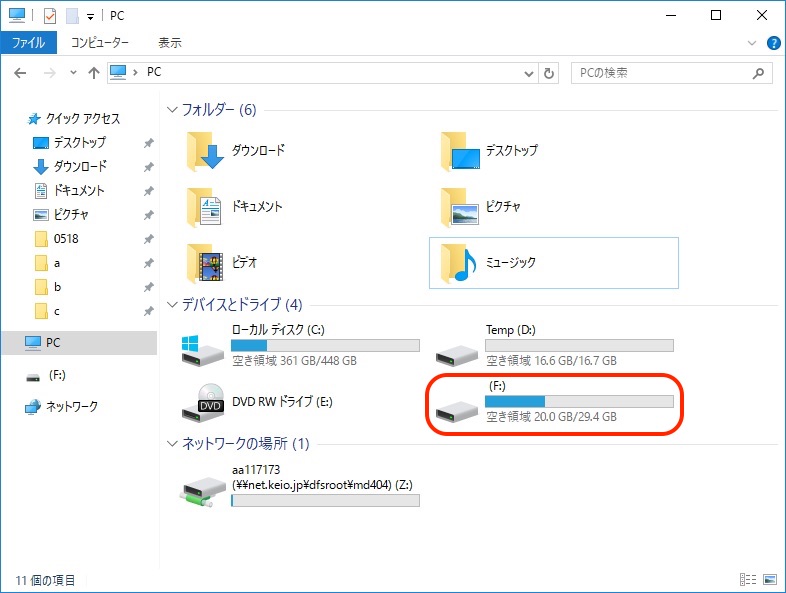
Task: Click the Up one level arrow button
Action: click(94, 73)
